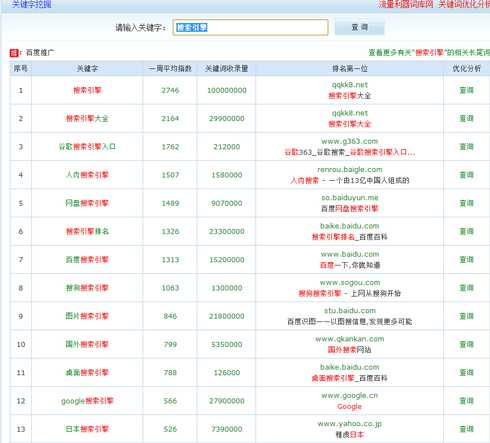Viewport: 490px width, 443px height.
Task: Visit the renrou.baigle.com link
Action: [x=350, y=170]
